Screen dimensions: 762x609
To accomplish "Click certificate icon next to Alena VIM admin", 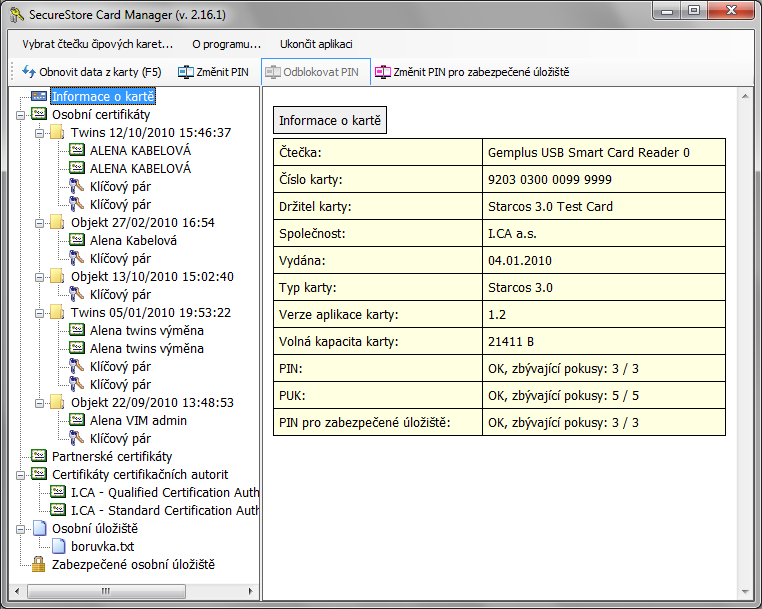I will tap(77, 419).
